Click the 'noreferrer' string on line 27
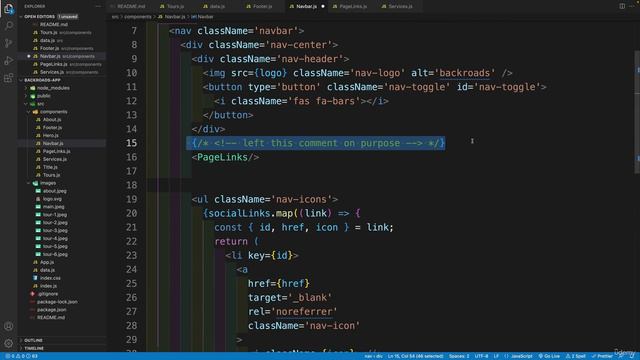 click(x=304, y=312)
